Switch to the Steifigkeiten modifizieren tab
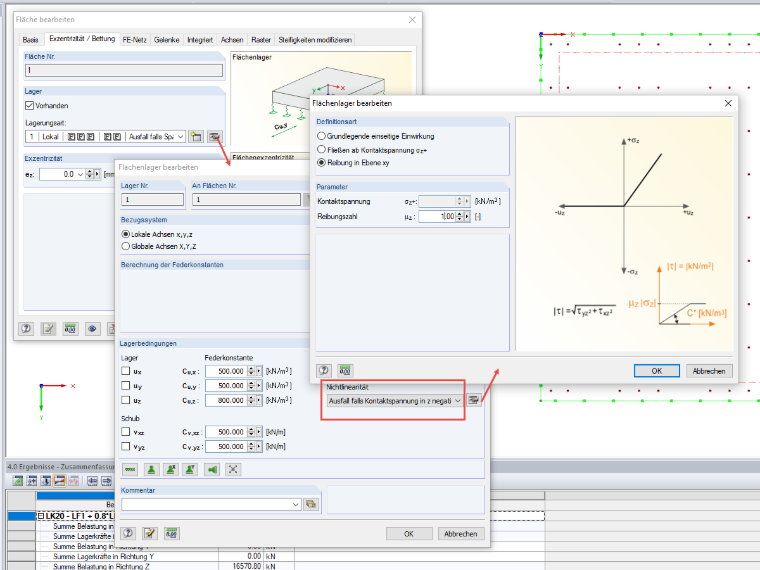Viewport: 760px width, 570px height. click(315, 40)
